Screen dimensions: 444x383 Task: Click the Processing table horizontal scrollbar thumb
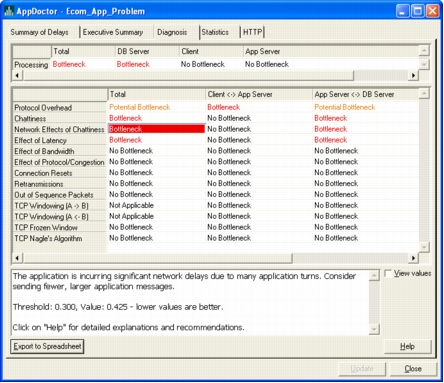188,75
